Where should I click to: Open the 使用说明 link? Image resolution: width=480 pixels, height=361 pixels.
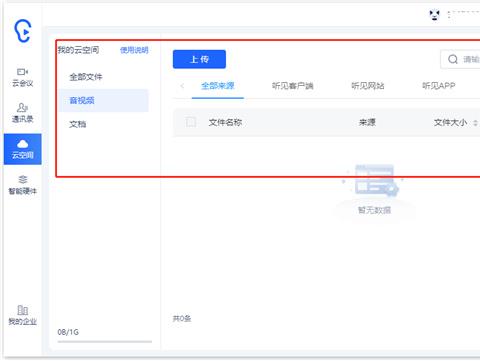tap(134, 50)
